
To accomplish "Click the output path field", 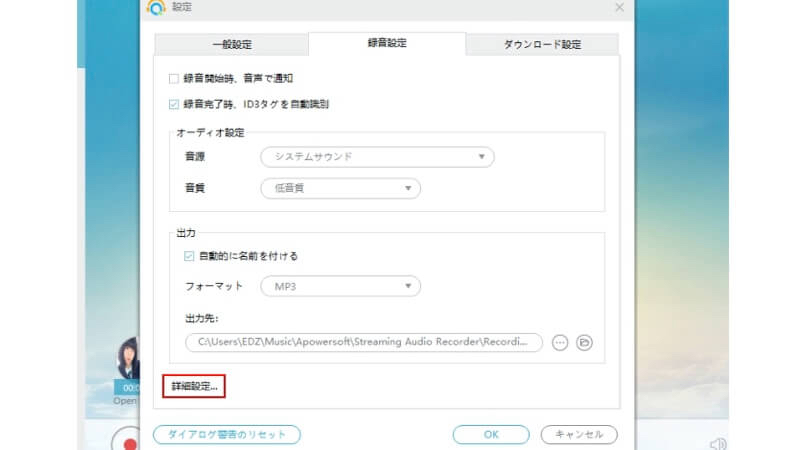I will coord(364,342).
